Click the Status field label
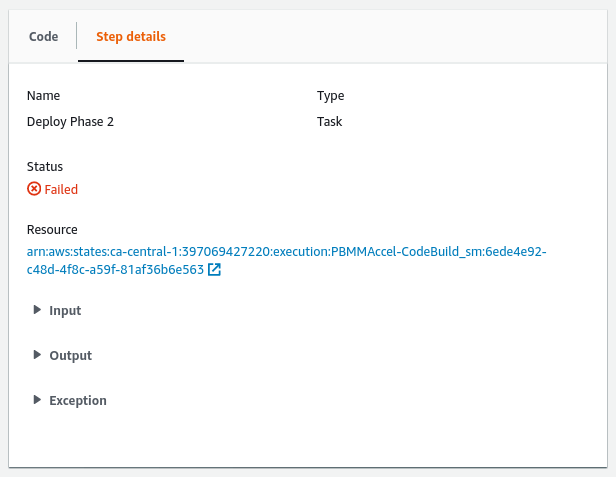Viewport: 616px width, 477px height. coord(45,166)
